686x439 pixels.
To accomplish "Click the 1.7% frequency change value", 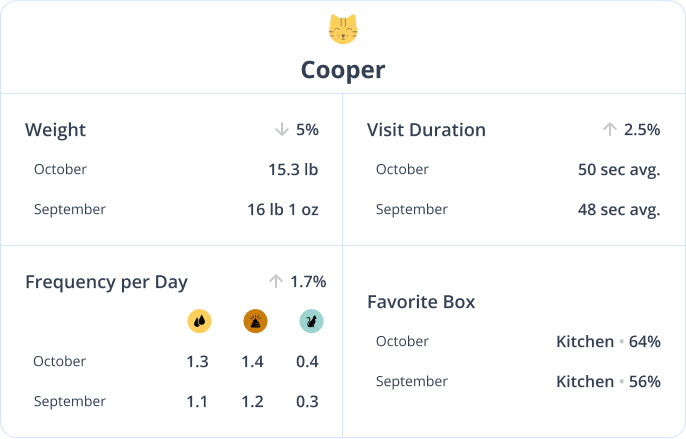I will (x=308, y=282).
